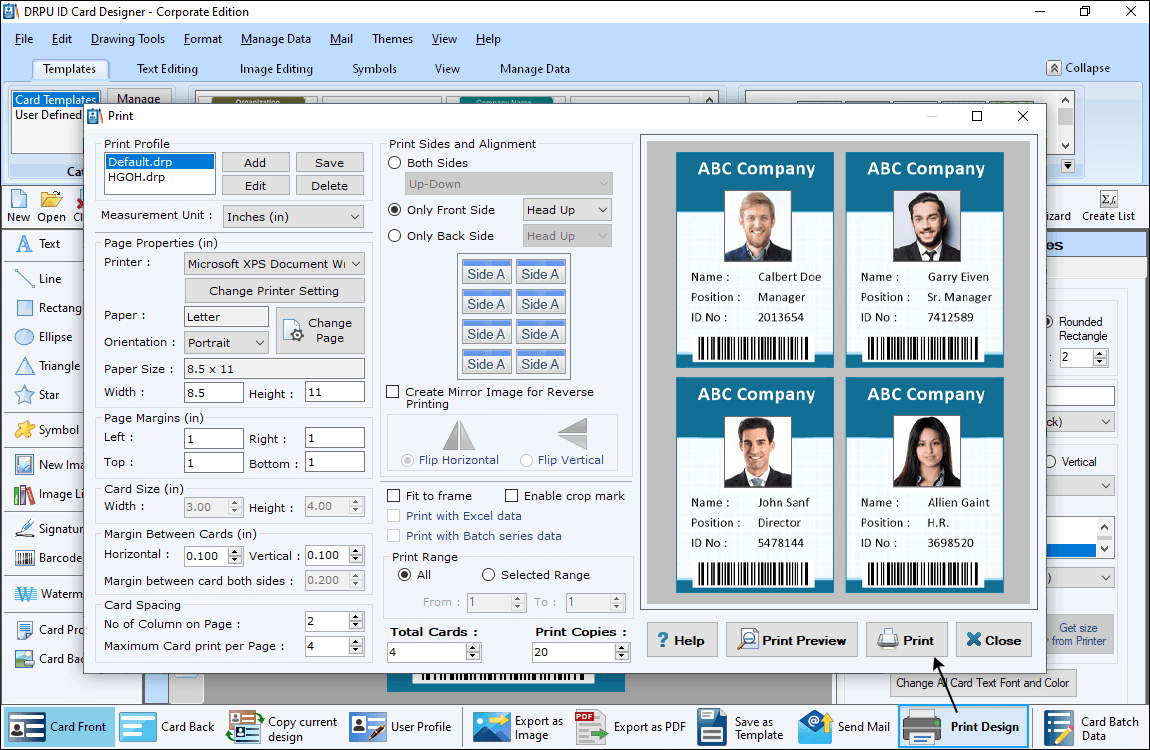
Task: Increase Total Cards stepper value
Action: (473, 647)
